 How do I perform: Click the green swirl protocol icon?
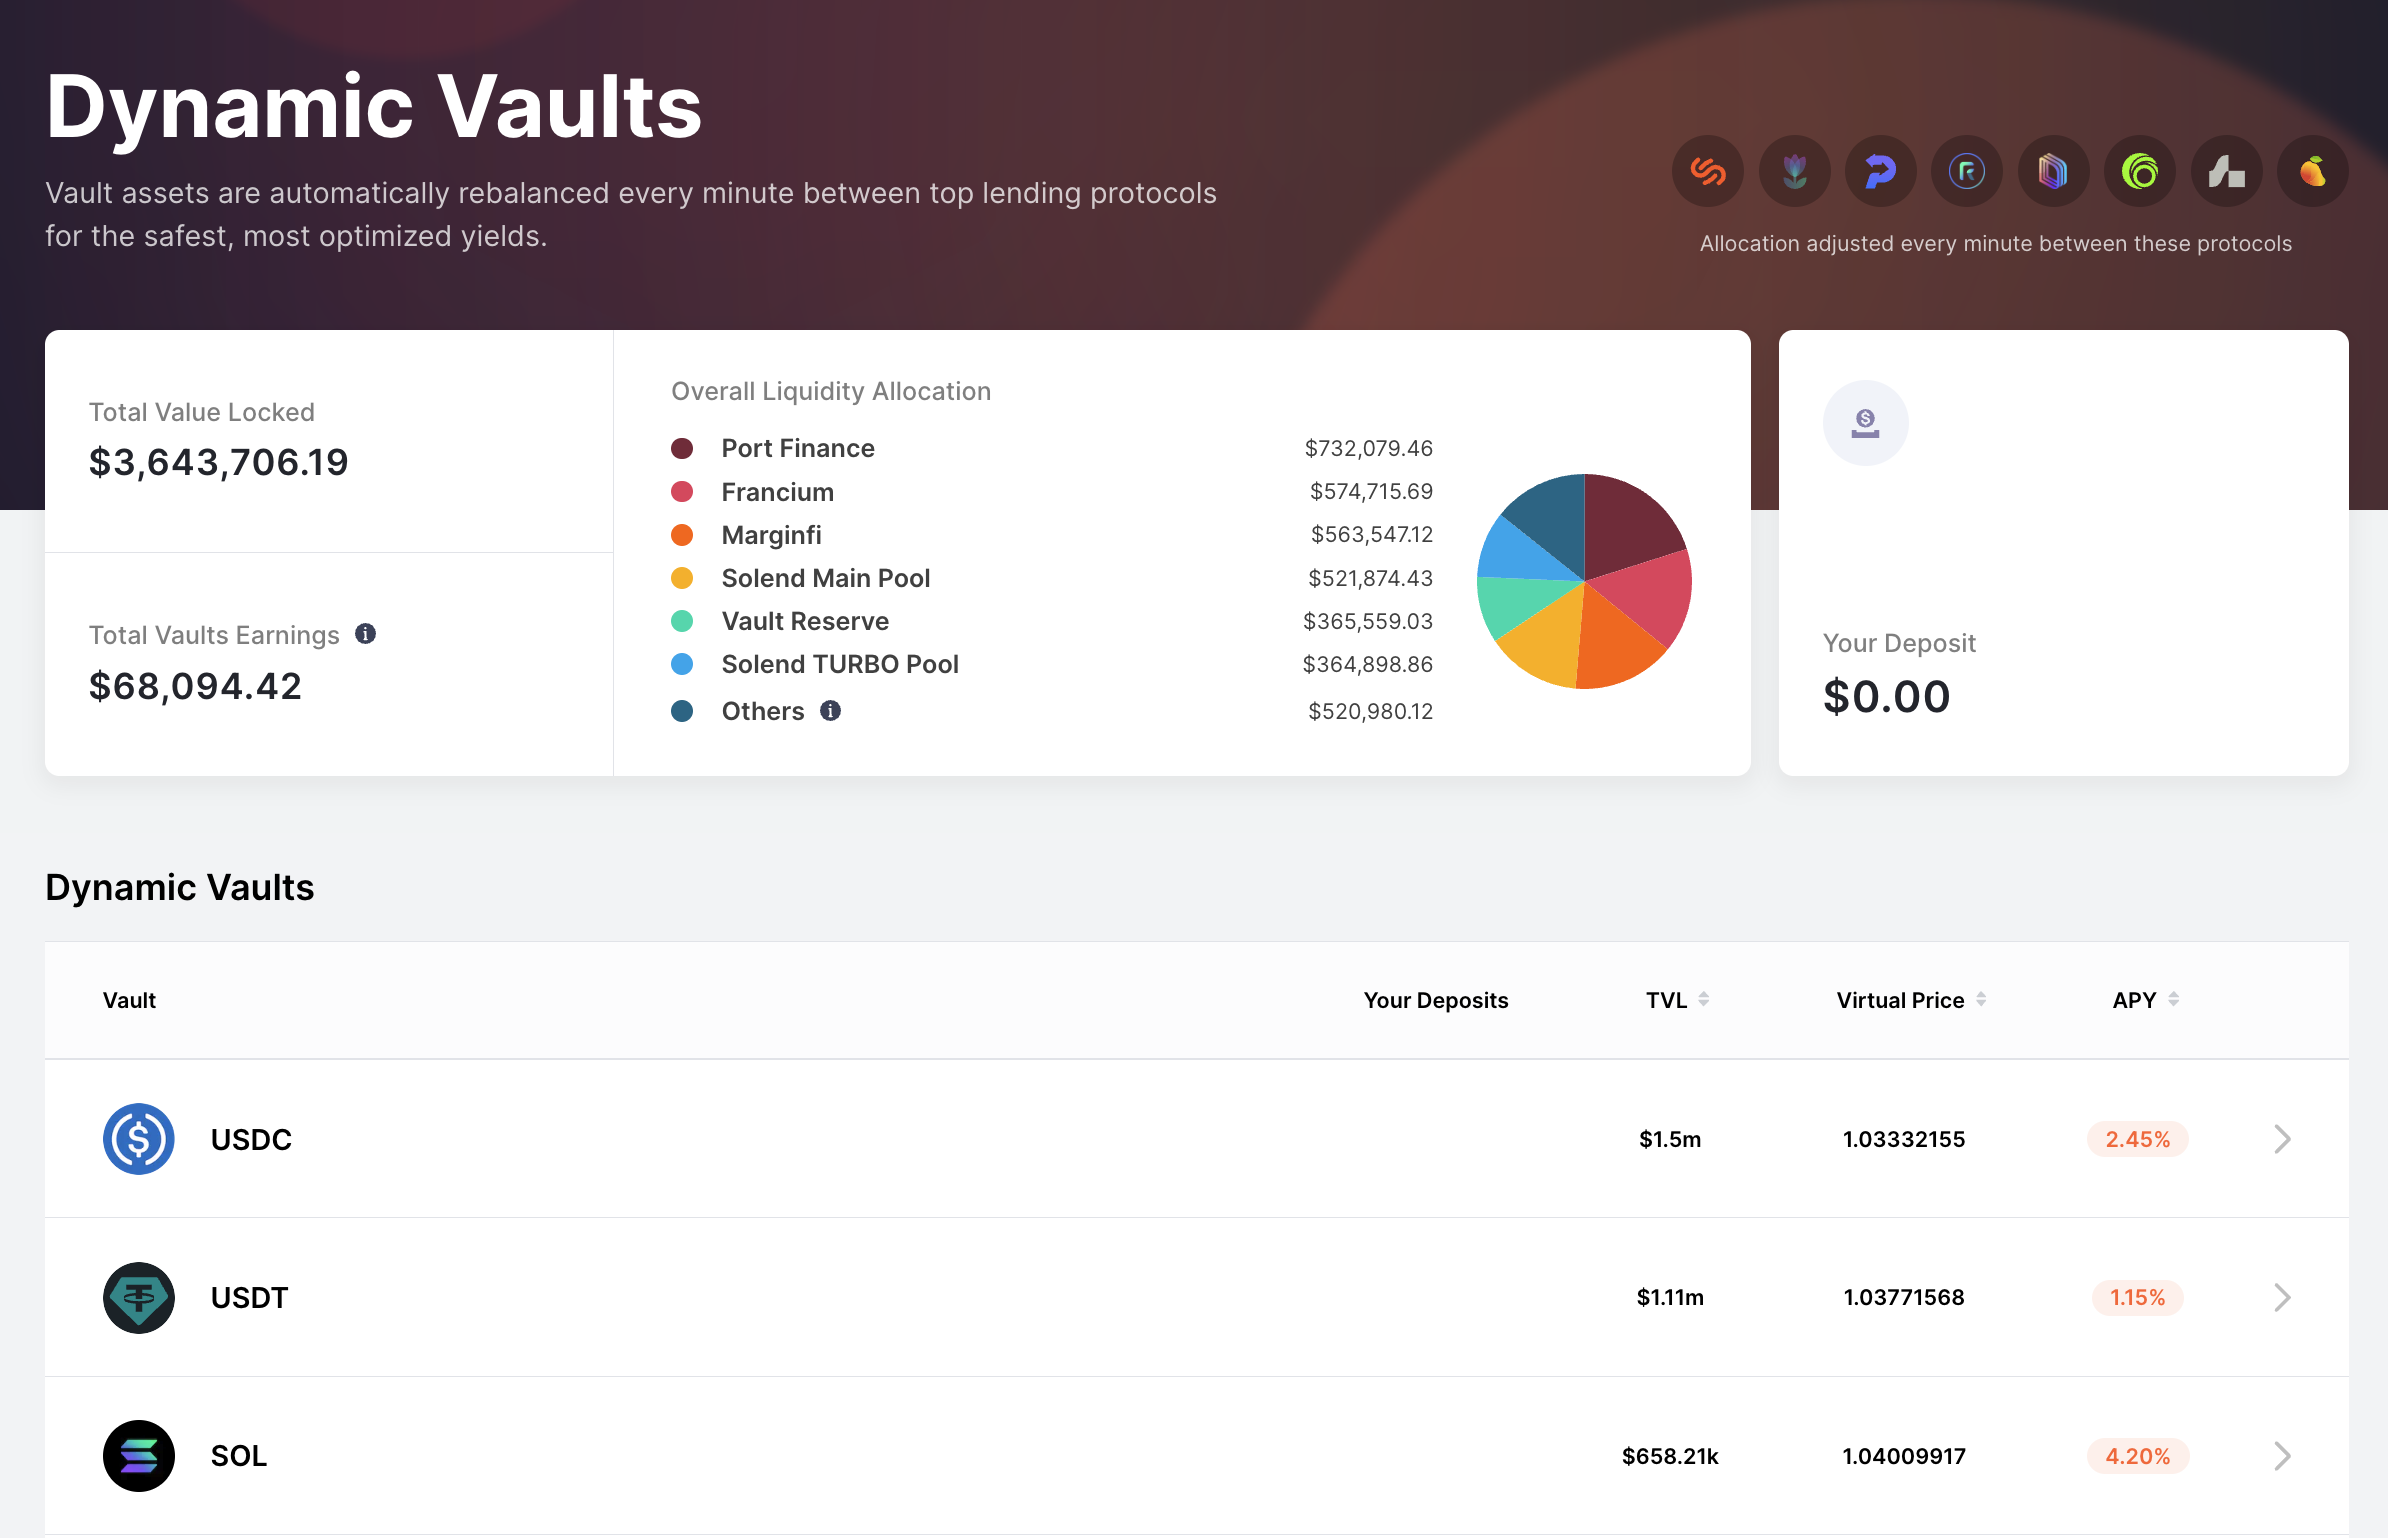tap(2140, 172)
